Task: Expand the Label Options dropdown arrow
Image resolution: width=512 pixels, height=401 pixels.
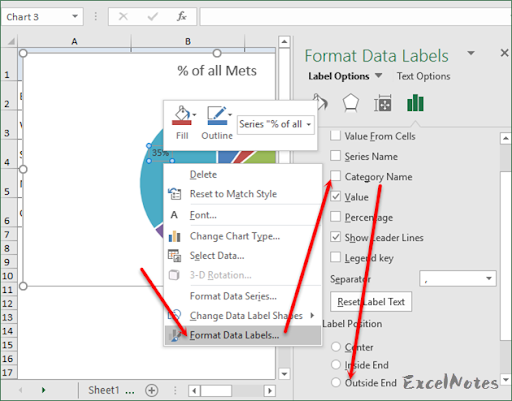Action: (378, 75)
